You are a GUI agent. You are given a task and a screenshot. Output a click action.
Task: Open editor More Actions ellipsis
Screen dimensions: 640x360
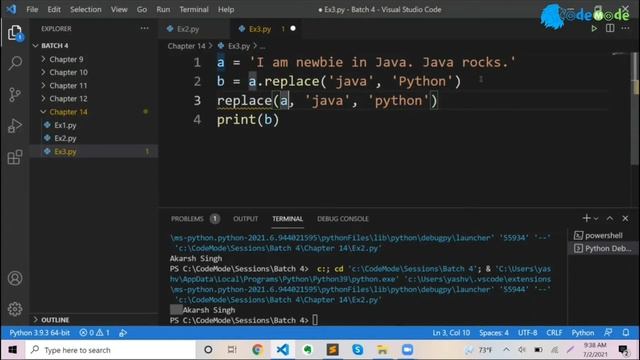click(x=625, y=29)
